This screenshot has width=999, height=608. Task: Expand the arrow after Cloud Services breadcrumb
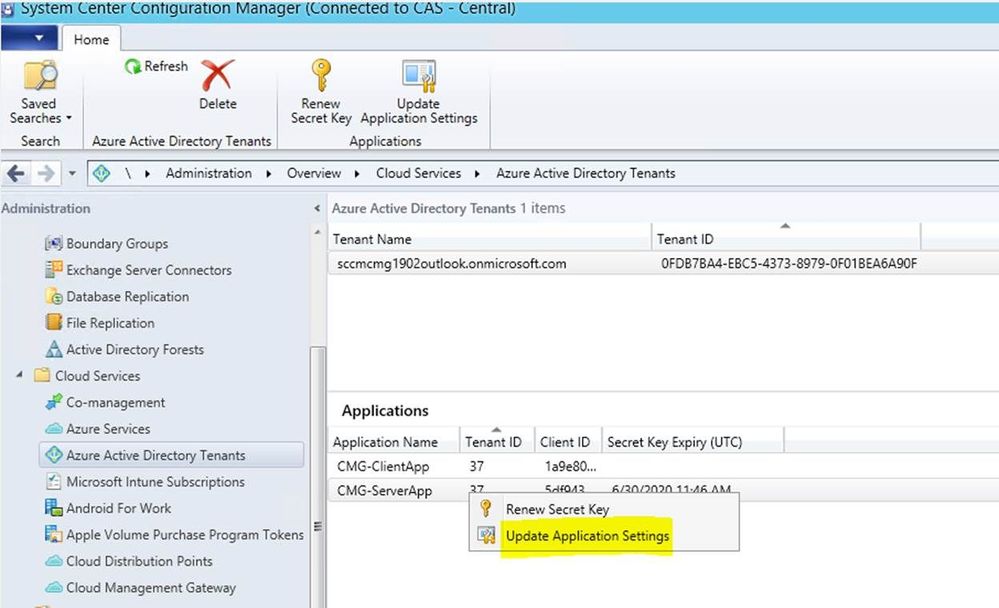coord(477,173)
